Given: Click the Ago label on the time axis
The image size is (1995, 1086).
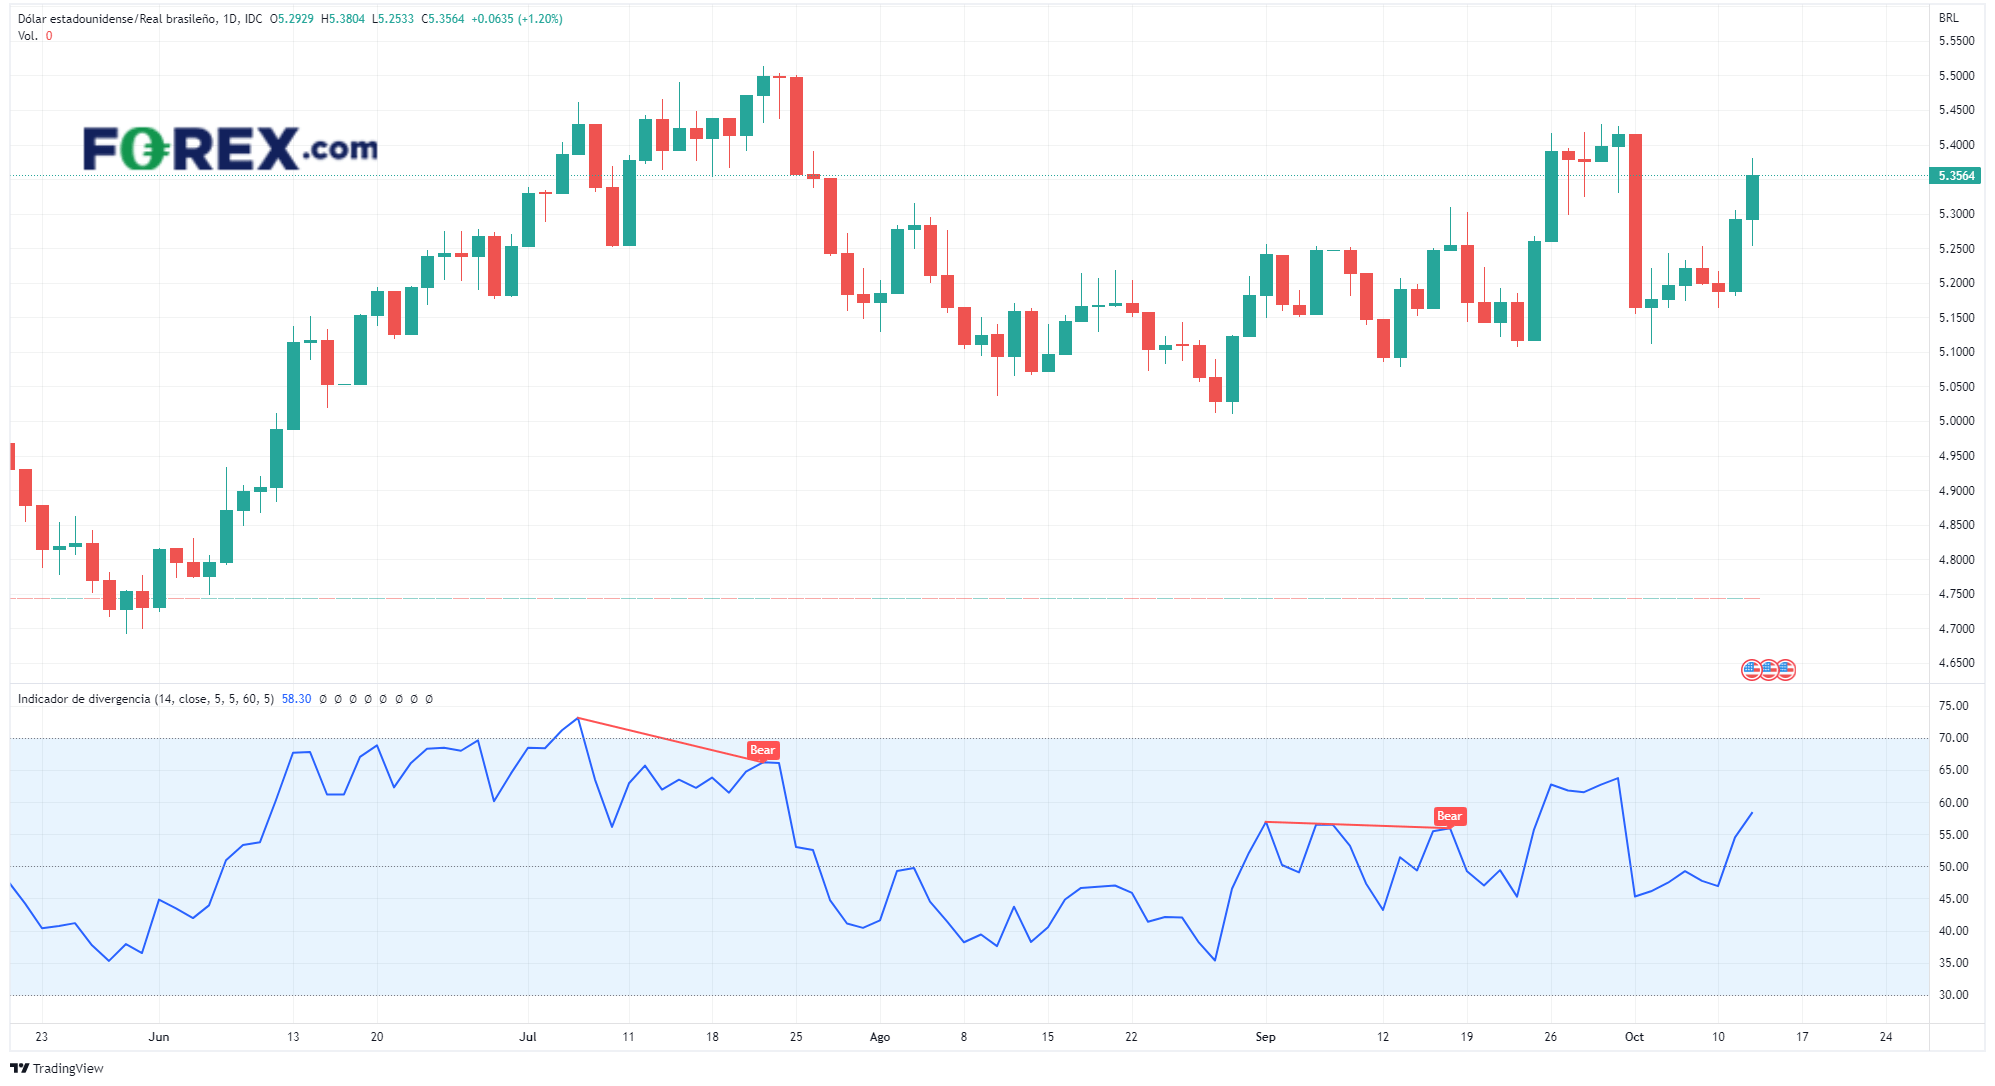Looking at the screenshot, I should point(880,1037).
